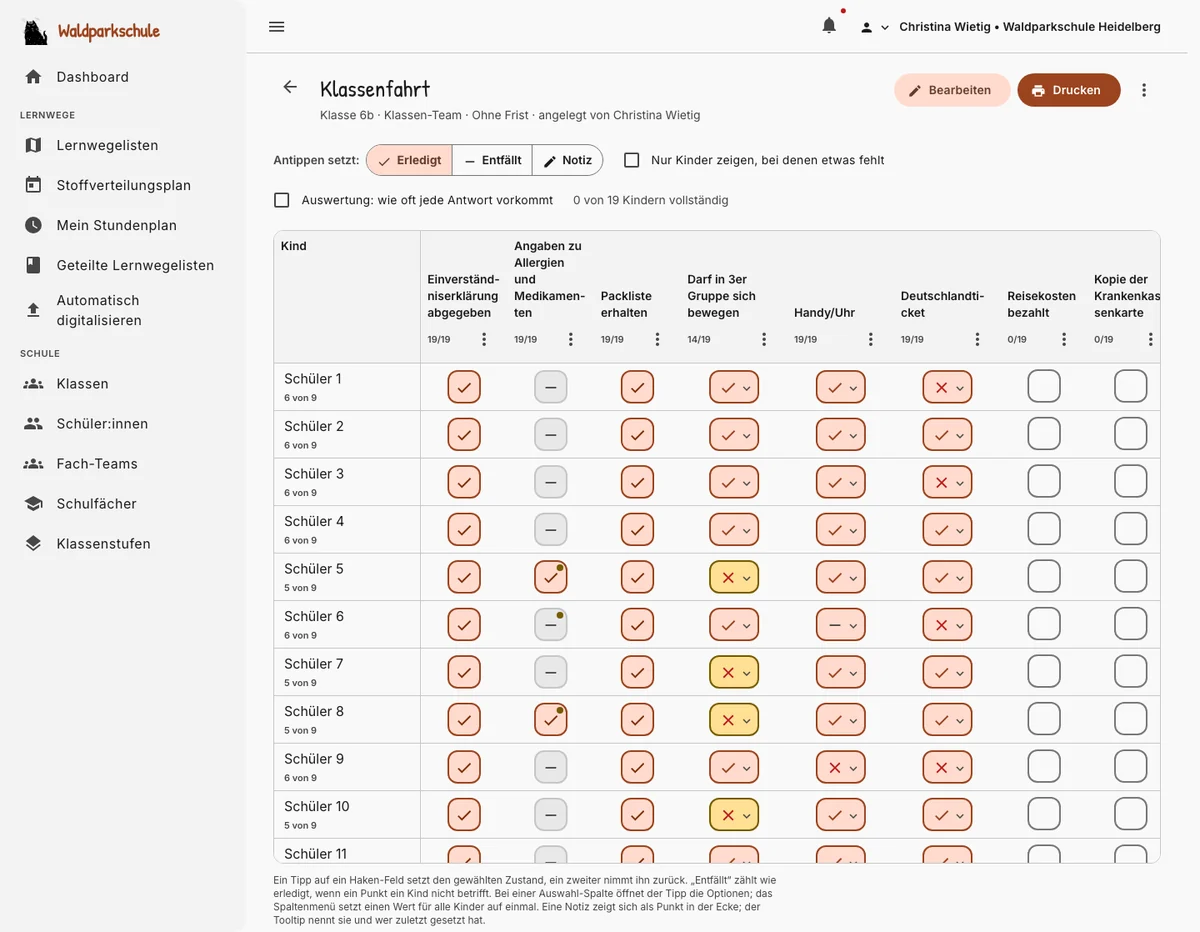Select the Notiz tap mode
1200x932 pixels.
coord(568,160)
